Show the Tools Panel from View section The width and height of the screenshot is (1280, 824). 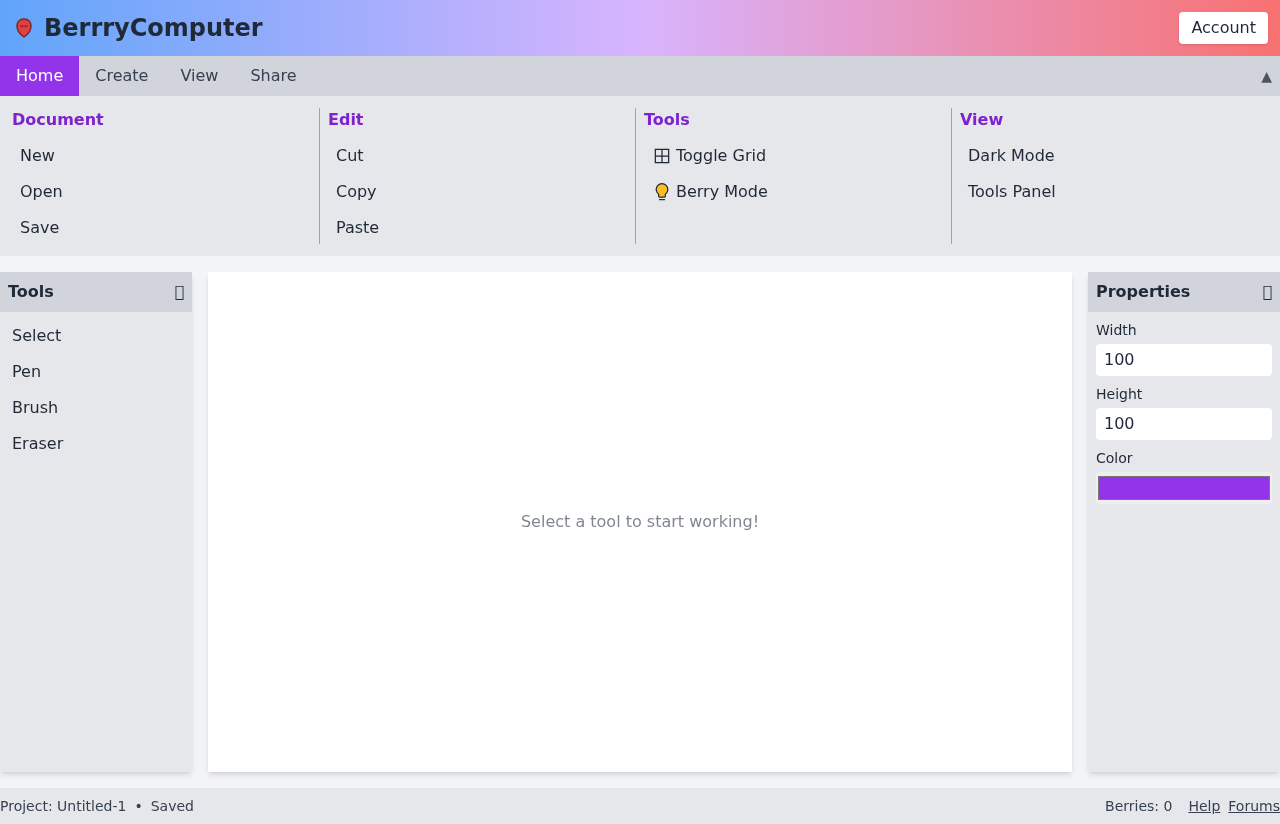coord(1011,191)
